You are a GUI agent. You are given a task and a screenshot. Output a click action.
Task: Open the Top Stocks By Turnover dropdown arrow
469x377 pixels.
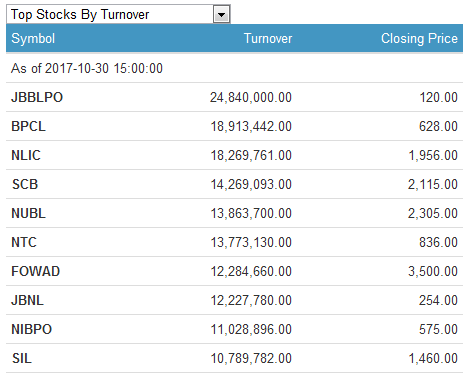[221, 15]
